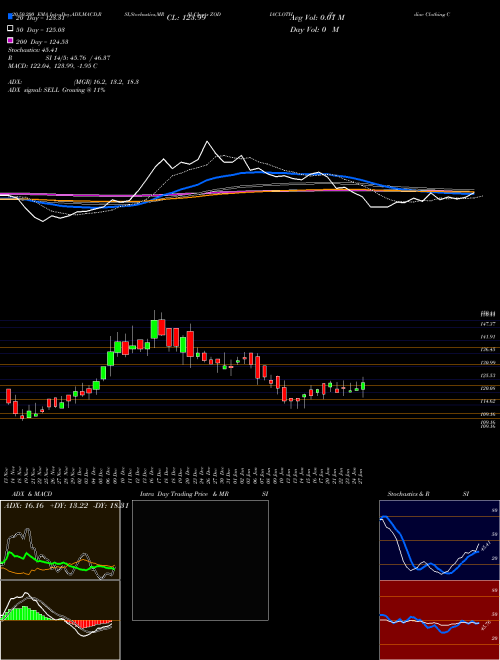The image size is (500, 660).
Task: Click the 'Stochastics: 45.41' readout
Action: pos(33,50)
